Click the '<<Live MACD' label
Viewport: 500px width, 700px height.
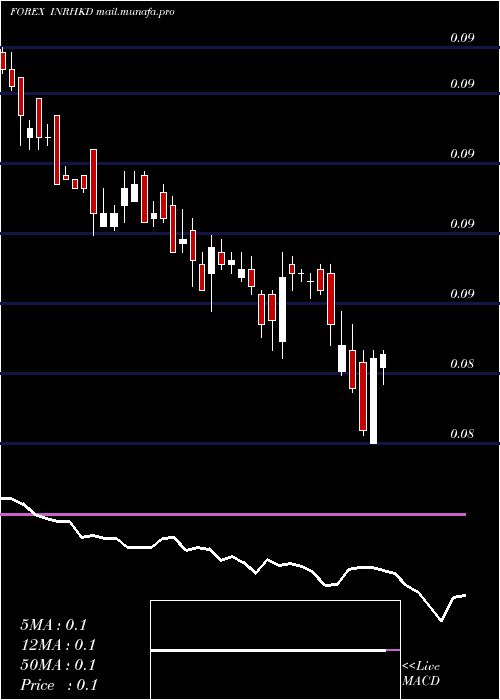421,674
